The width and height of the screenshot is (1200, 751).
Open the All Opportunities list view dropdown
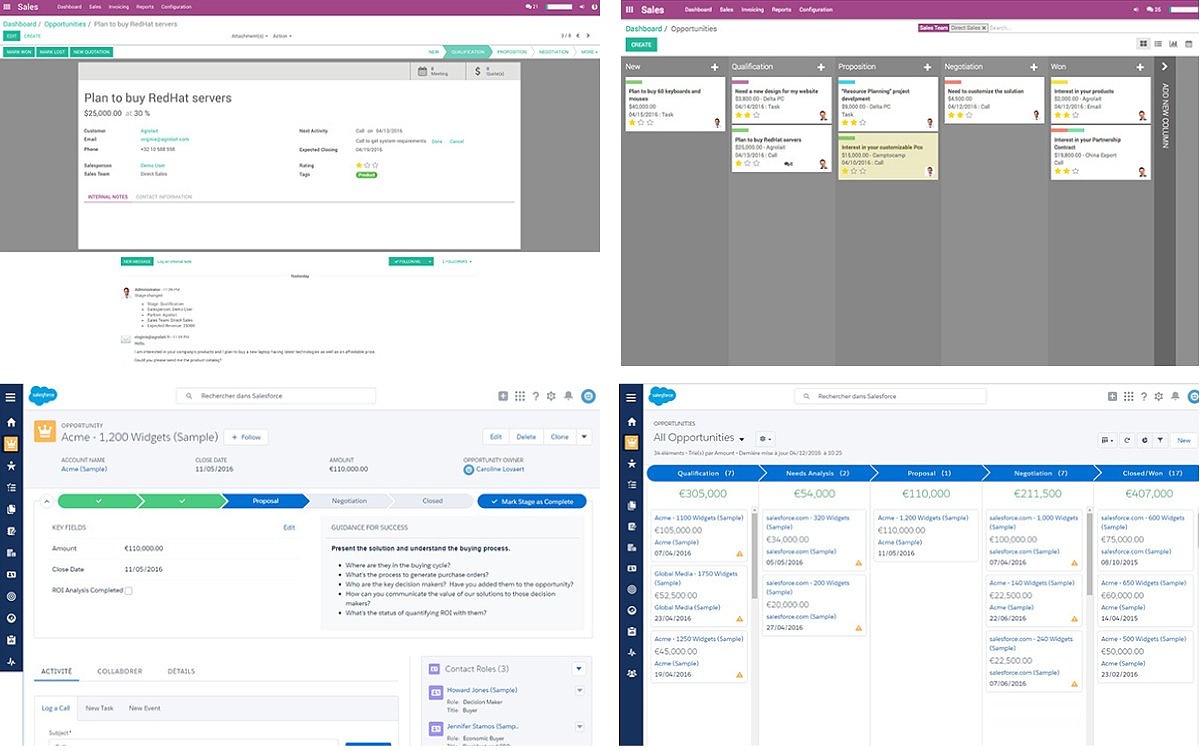tap(742, 439)
